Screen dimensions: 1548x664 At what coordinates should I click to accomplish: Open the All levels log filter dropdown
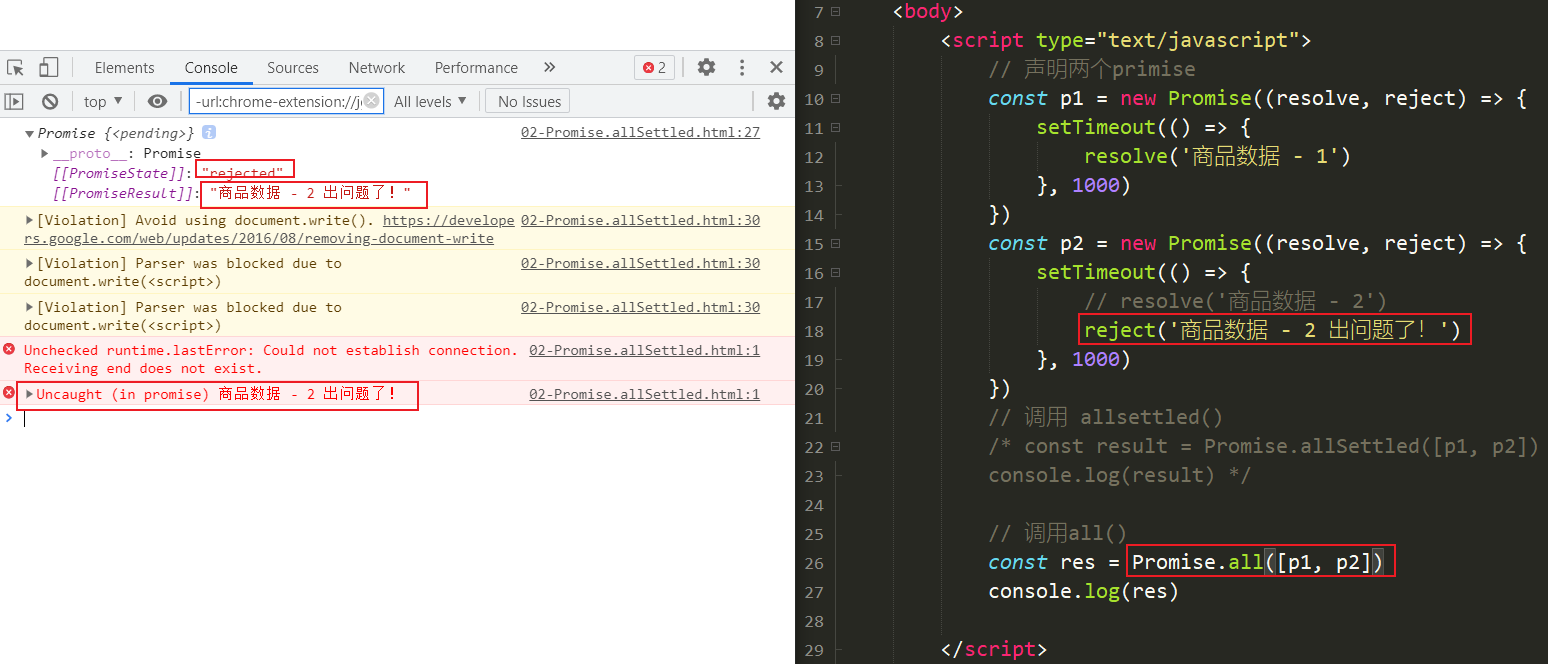[x=430, y=101]
